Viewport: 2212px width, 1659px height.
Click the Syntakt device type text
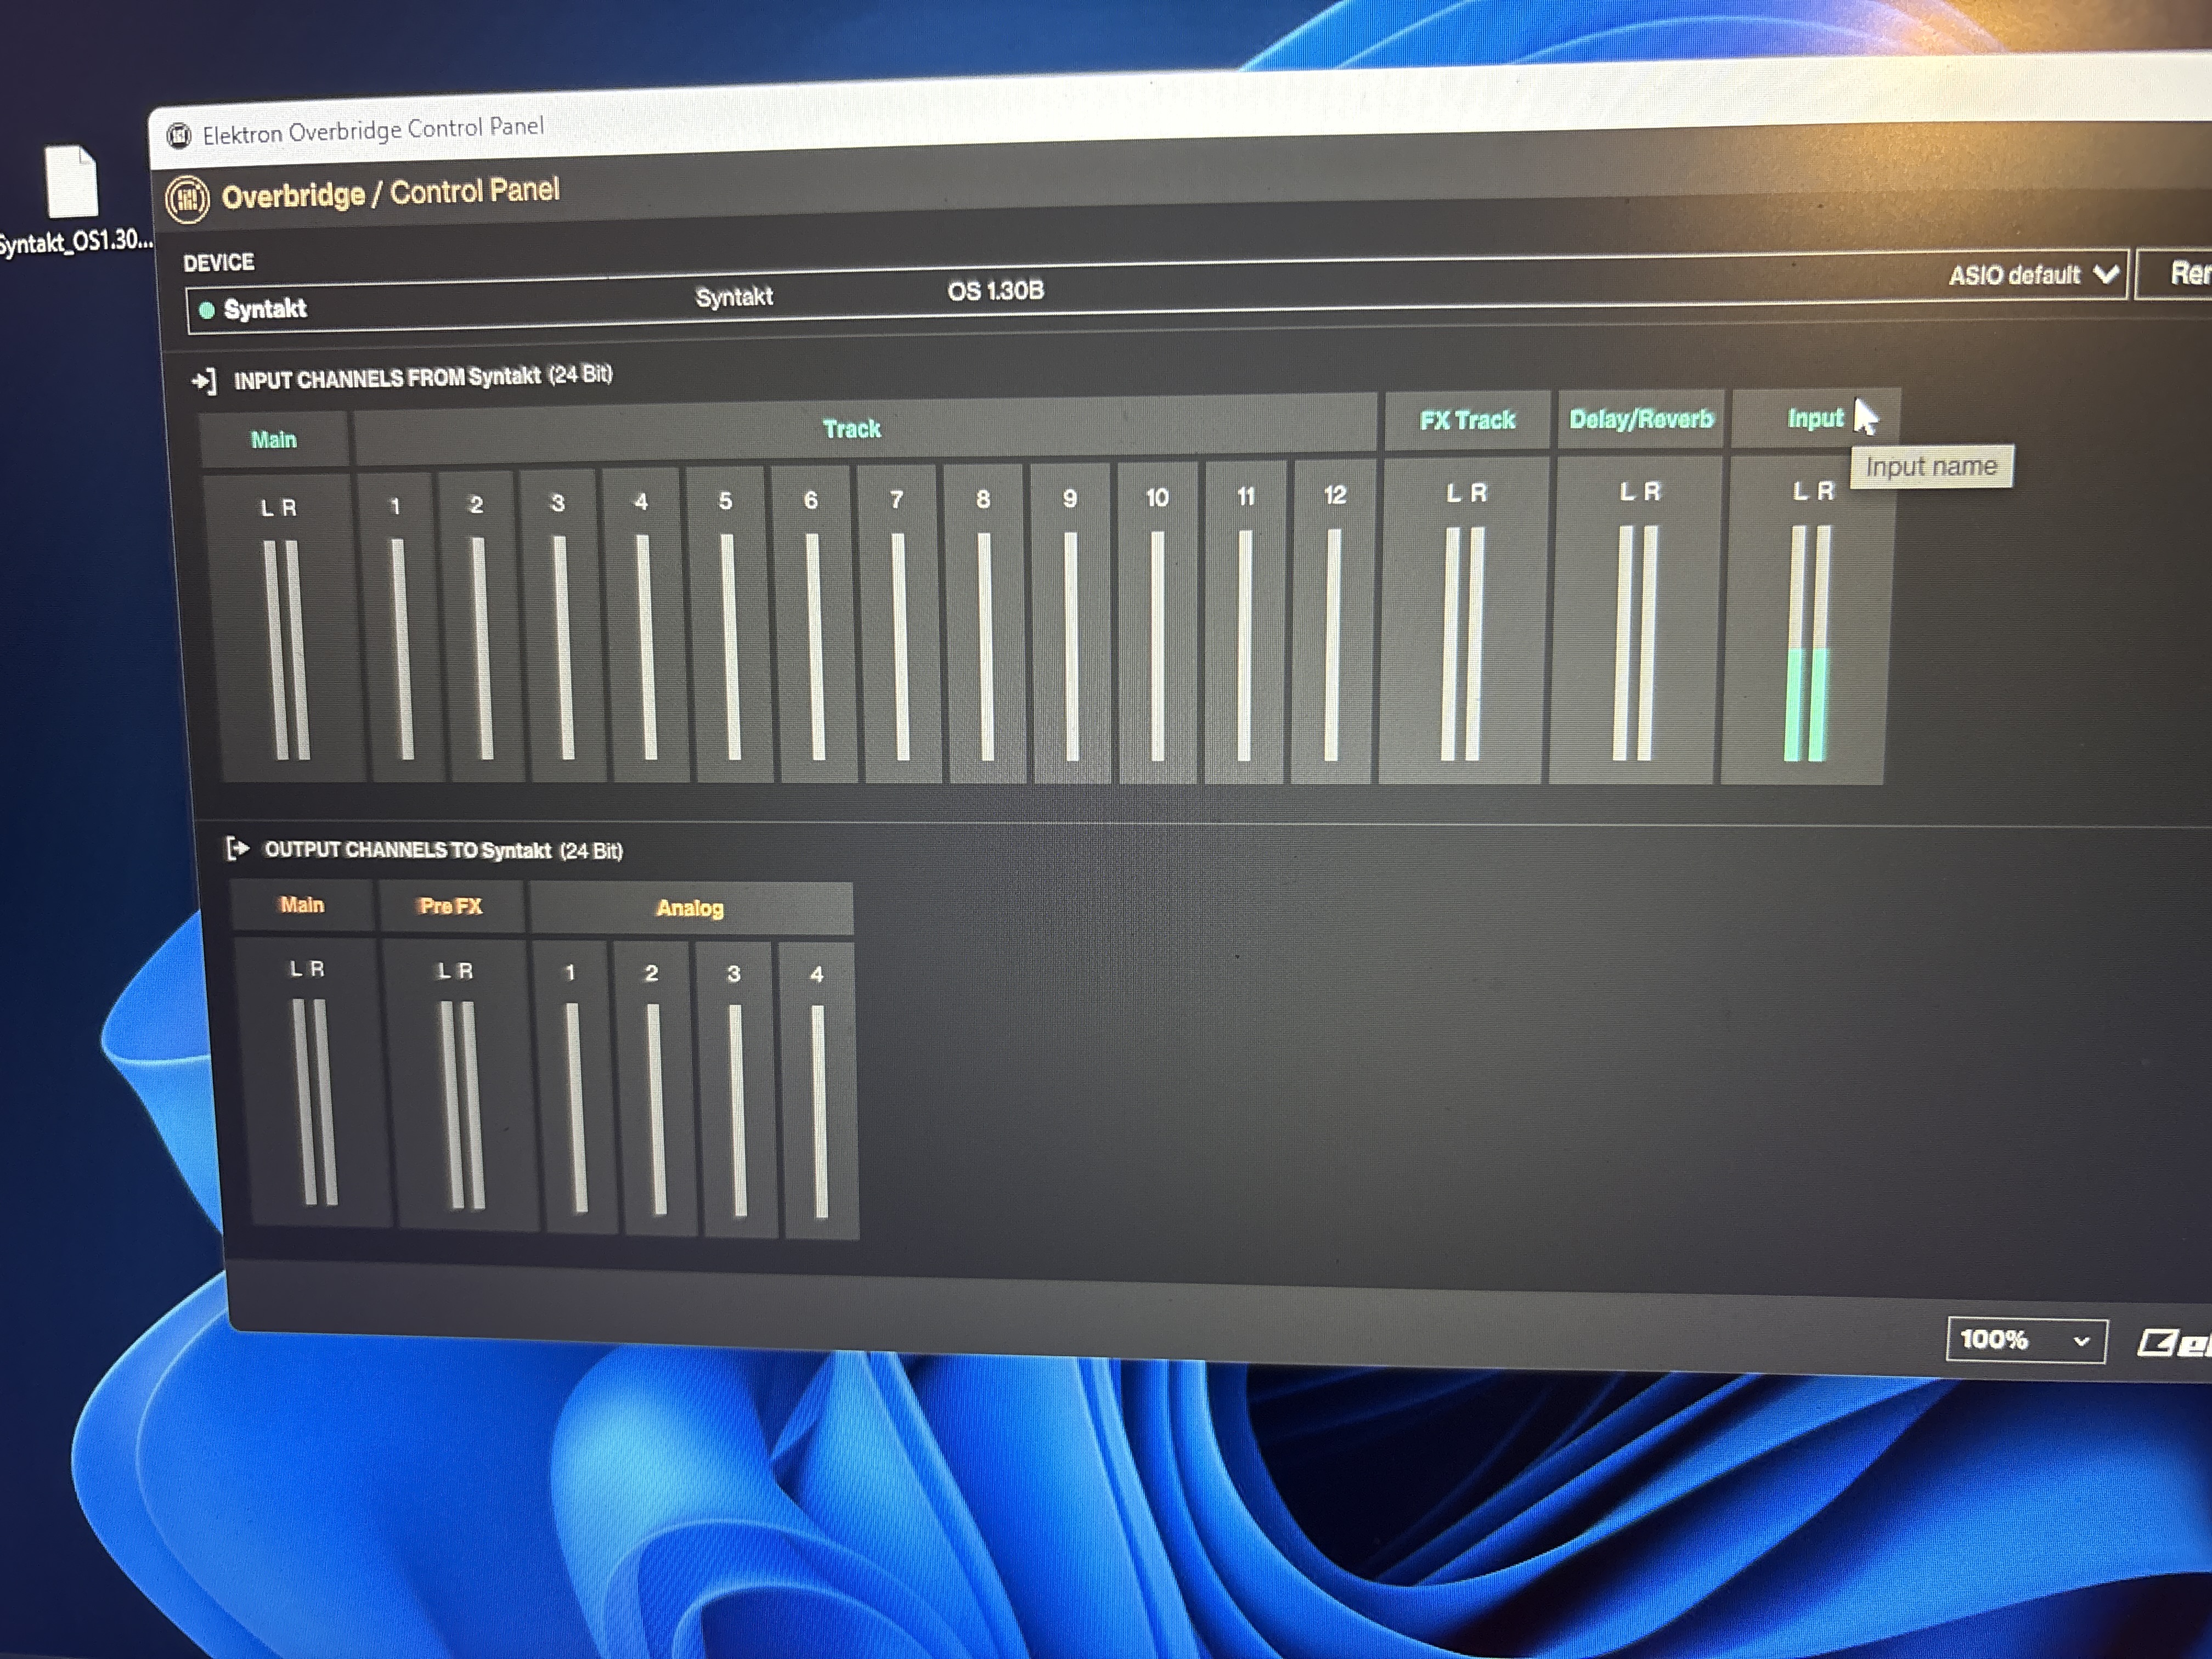[734, 297]
